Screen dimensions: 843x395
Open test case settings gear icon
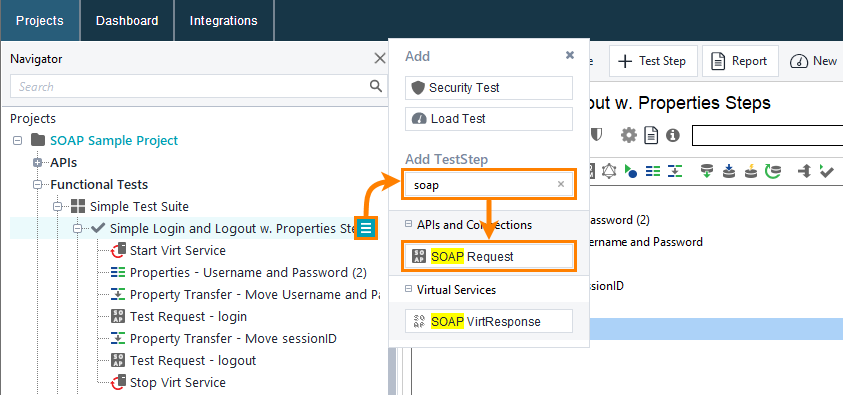tap(628, 135)
